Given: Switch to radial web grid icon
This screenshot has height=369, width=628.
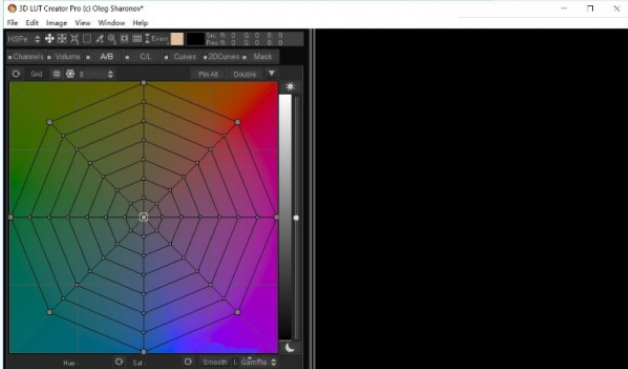Looking at the screenshot, I should (x=70, y=74).
